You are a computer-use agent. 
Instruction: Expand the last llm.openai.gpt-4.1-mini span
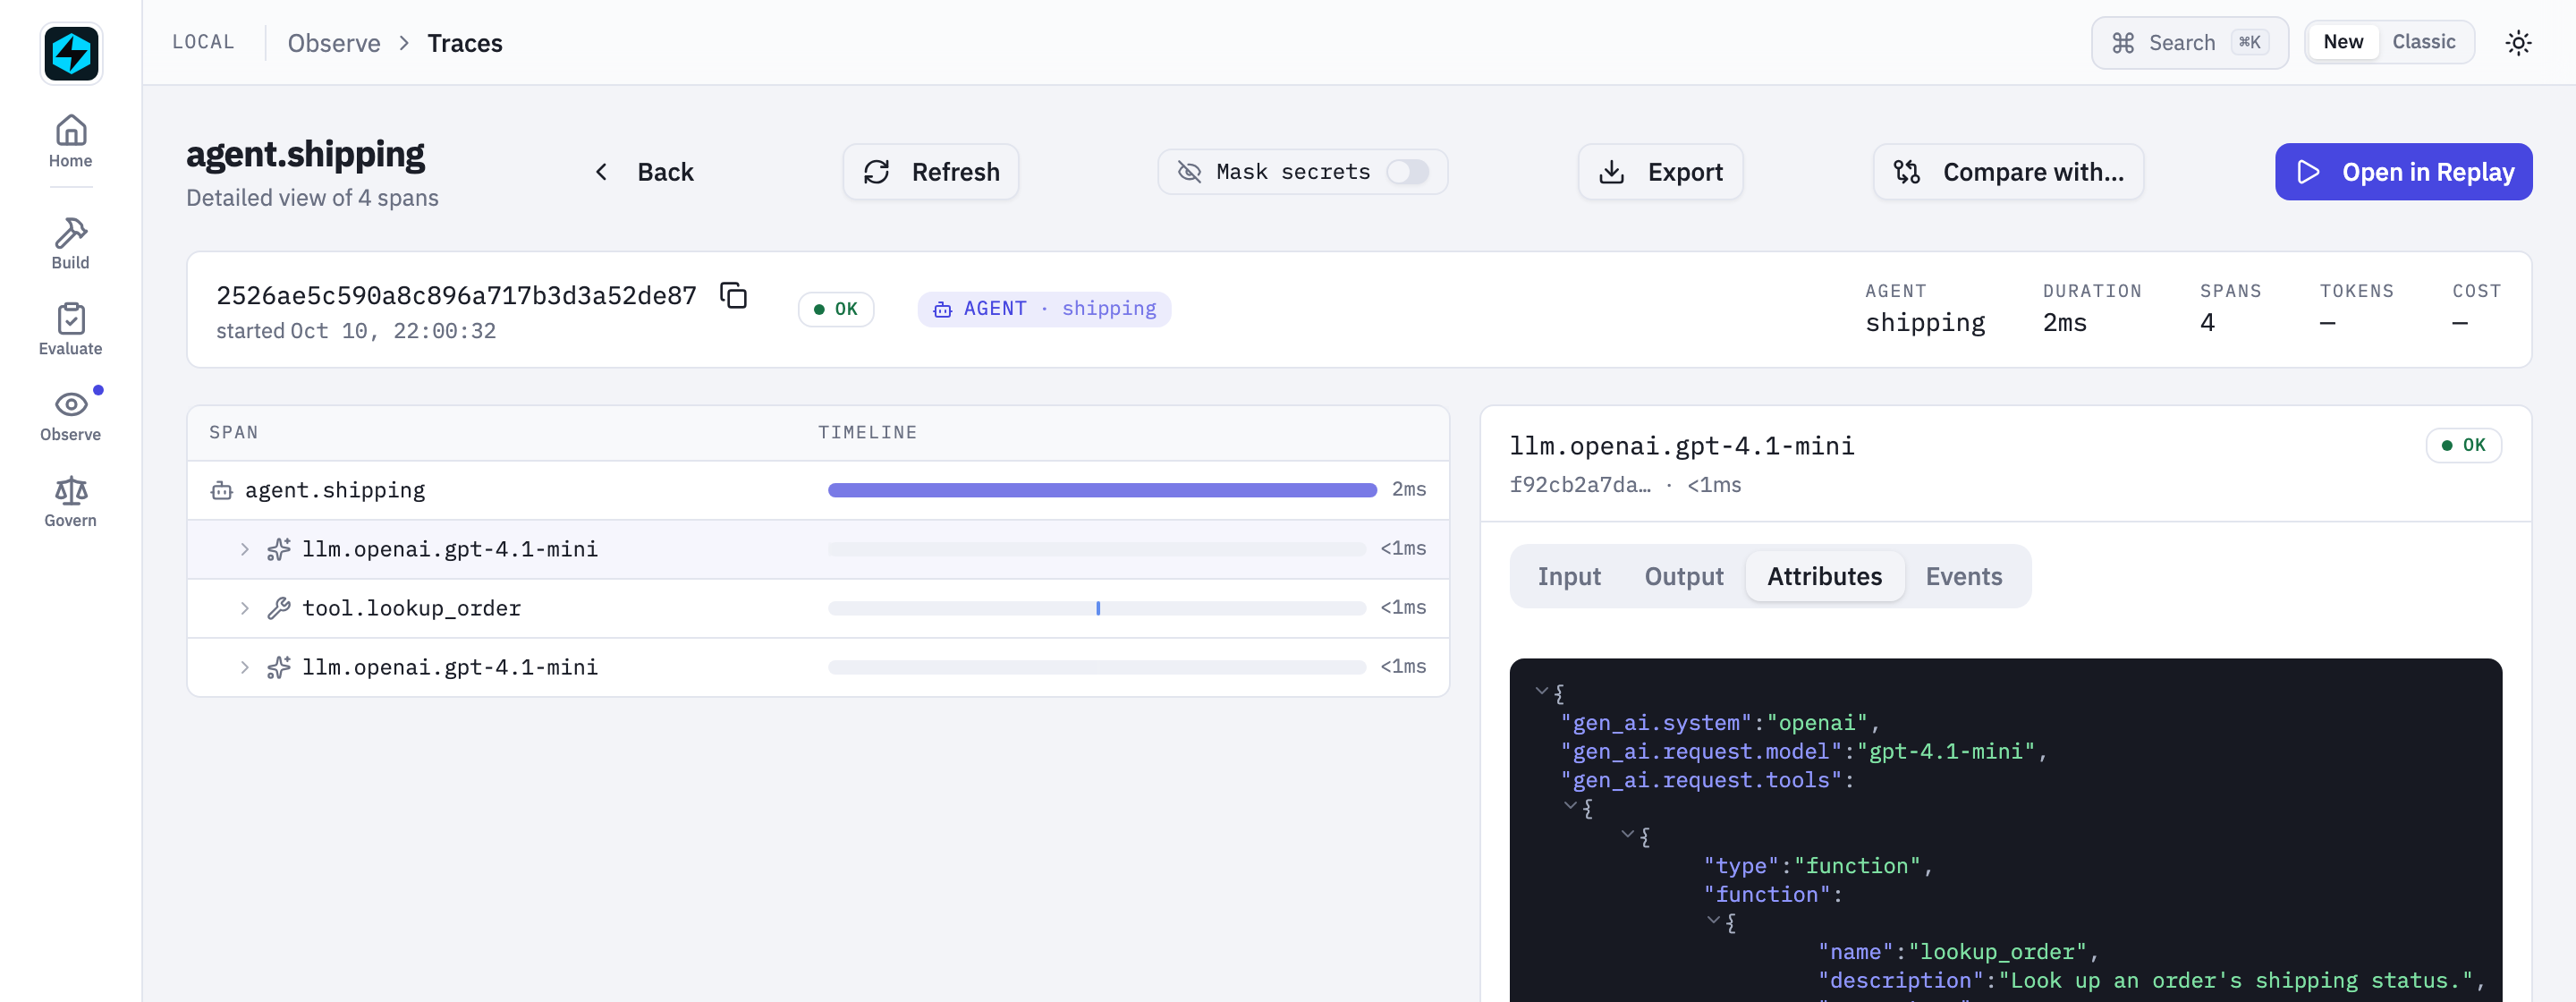(x=244, y=668)
